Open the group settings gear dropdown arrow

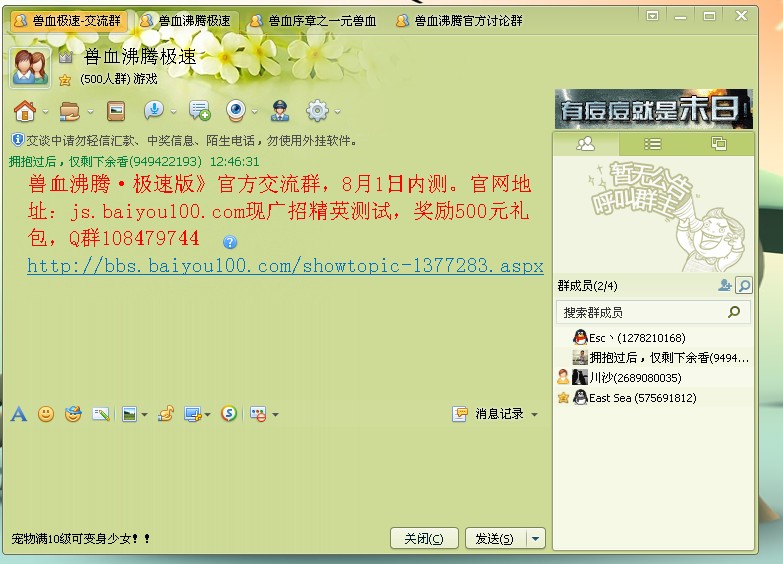[x=338, y=112]
